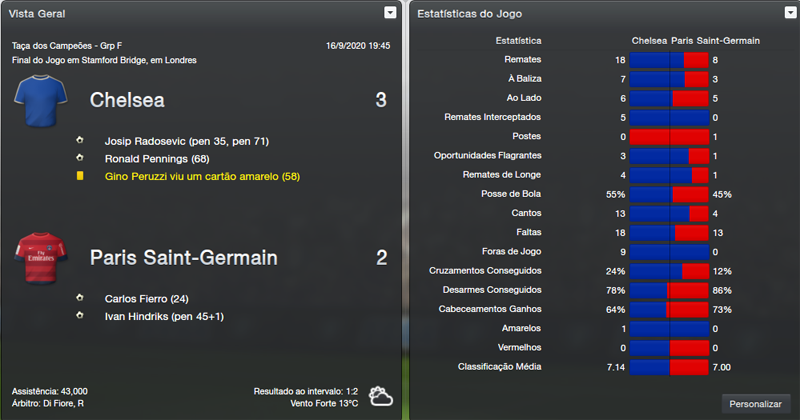Open Paris Saint-Germain team name link
This screenshot has height=420, width=800.
point(183,258)
